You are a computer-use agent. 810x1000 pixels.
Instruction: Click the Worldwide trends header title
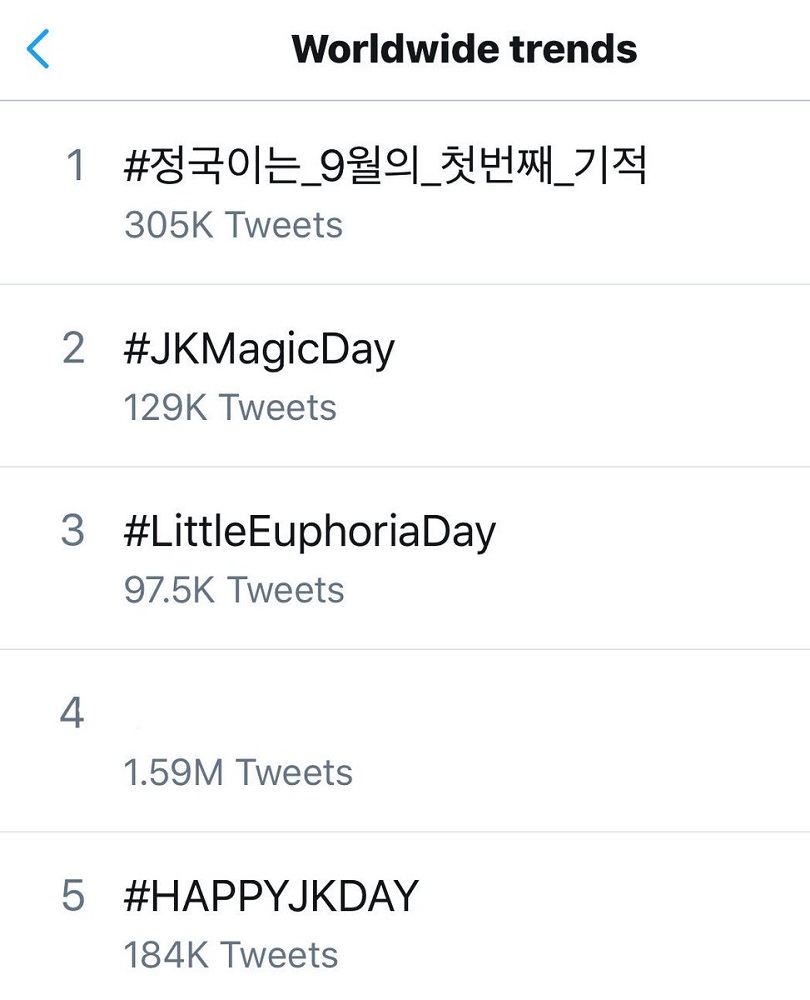(463, 48)
